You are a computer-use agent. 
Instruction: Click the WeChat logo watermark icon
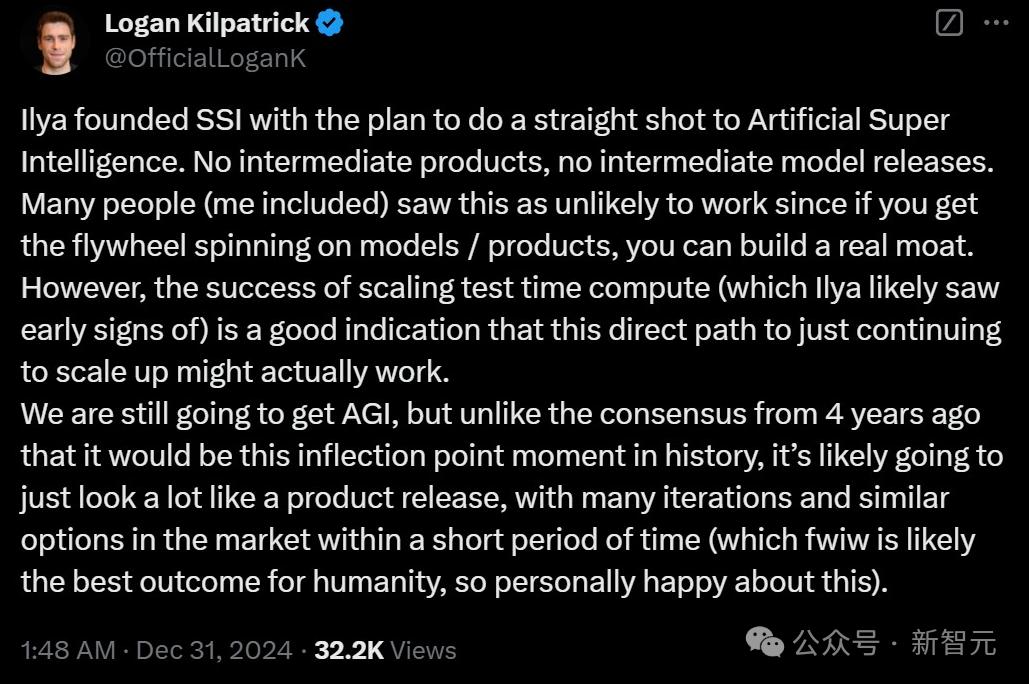(765, 642)
